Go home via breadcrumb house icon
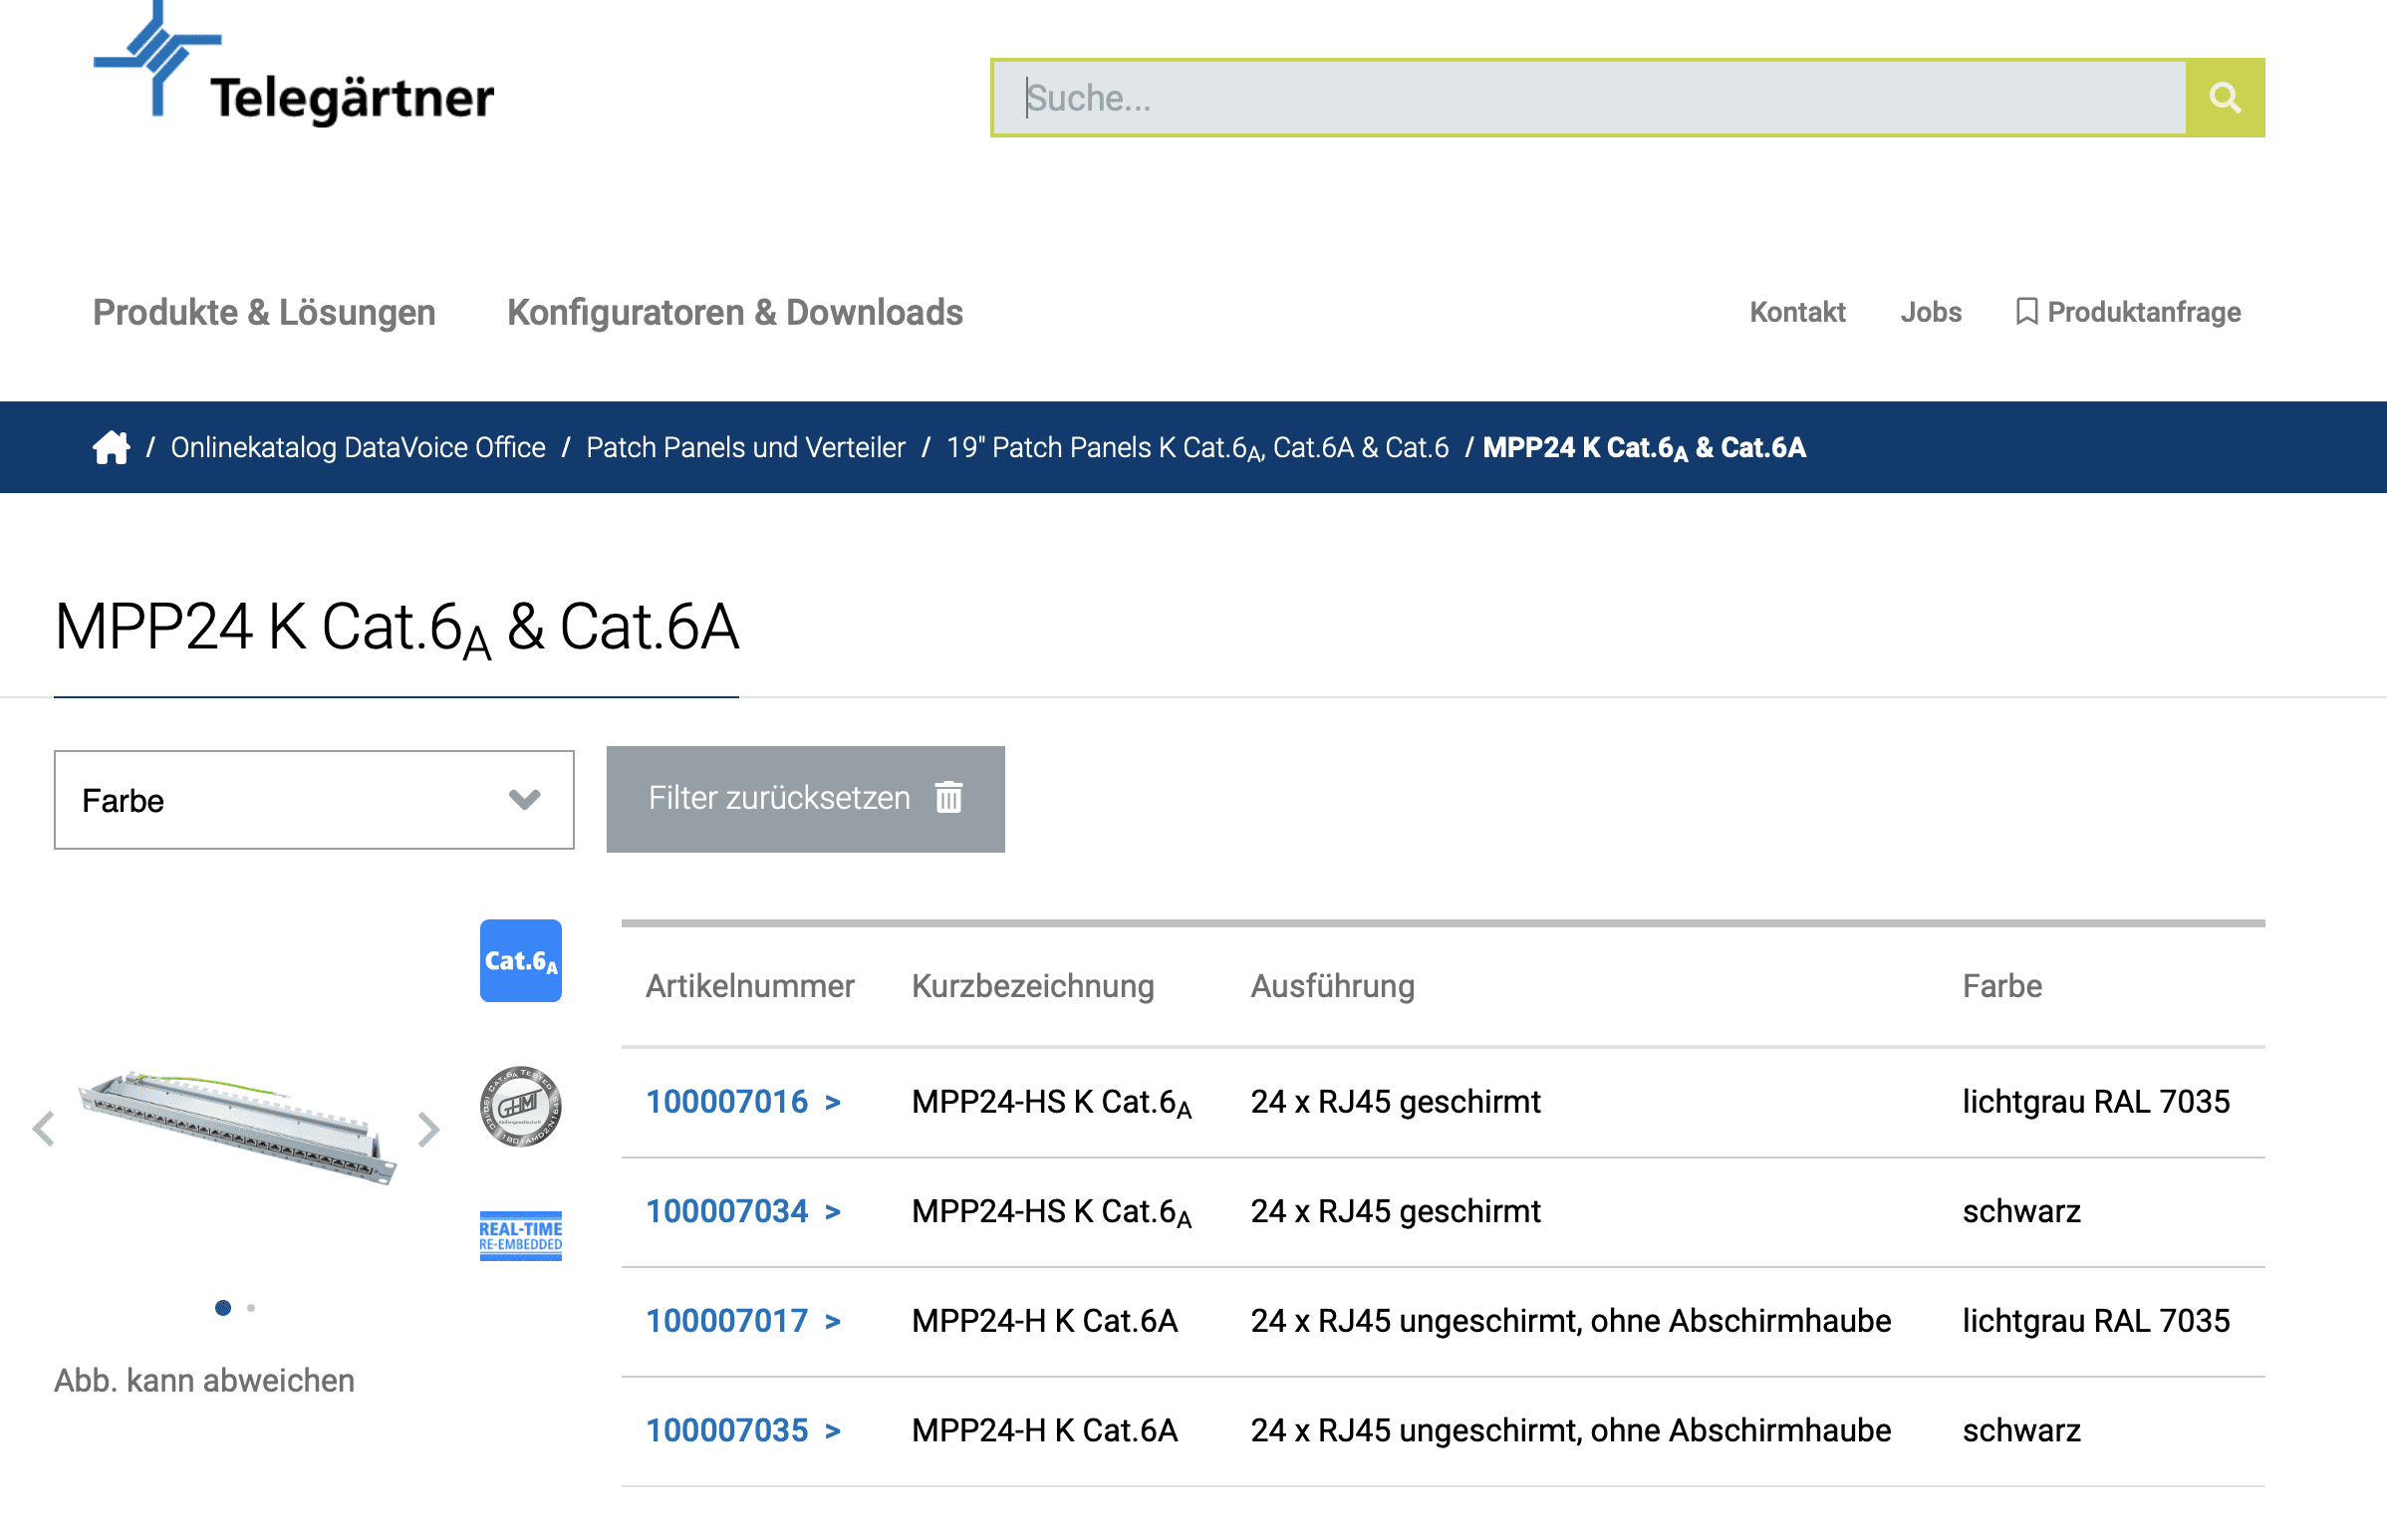The height and width of the screenshot is (1540, 2387). (111, 447)
